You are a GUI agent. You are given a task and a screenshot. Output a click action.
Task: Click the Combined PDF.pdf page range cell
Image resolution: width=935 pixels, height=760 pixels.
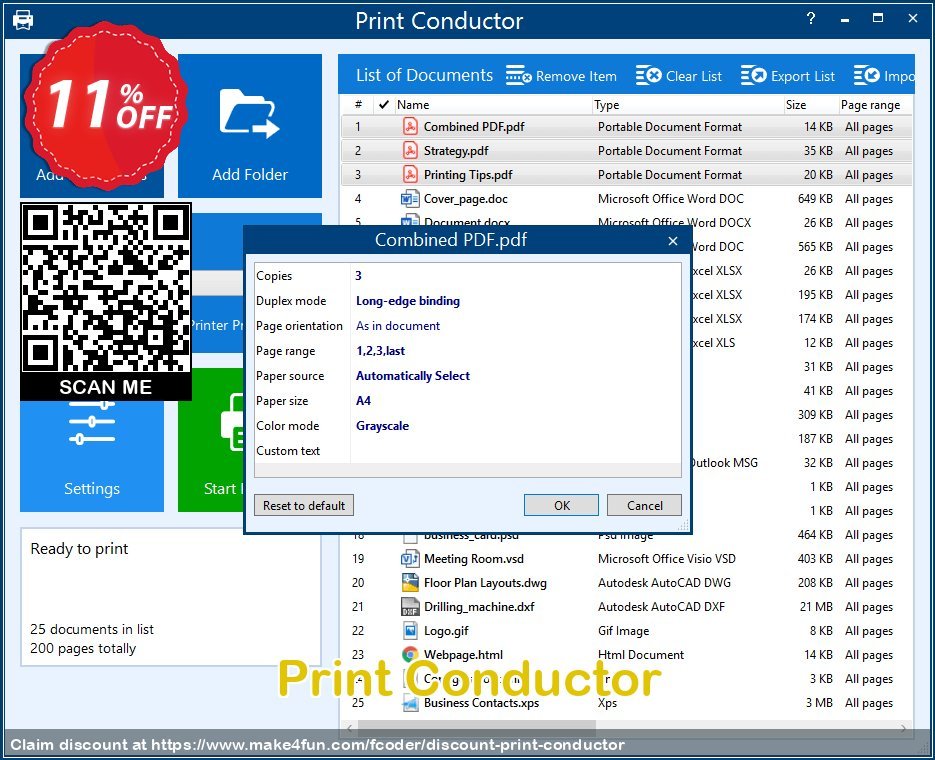(x=869, y=127)
